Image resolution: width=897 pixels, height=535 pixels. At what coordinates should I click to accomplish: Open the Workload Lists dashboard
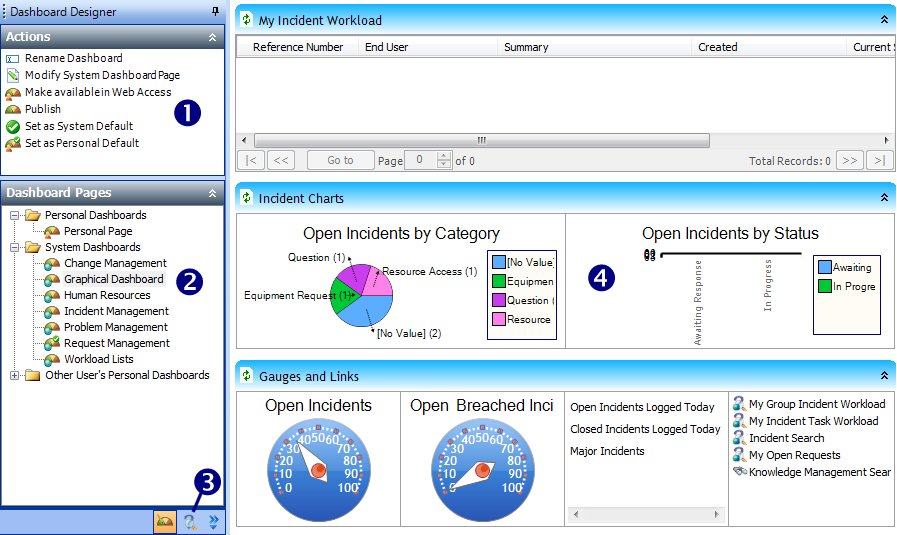coord(98,359)
